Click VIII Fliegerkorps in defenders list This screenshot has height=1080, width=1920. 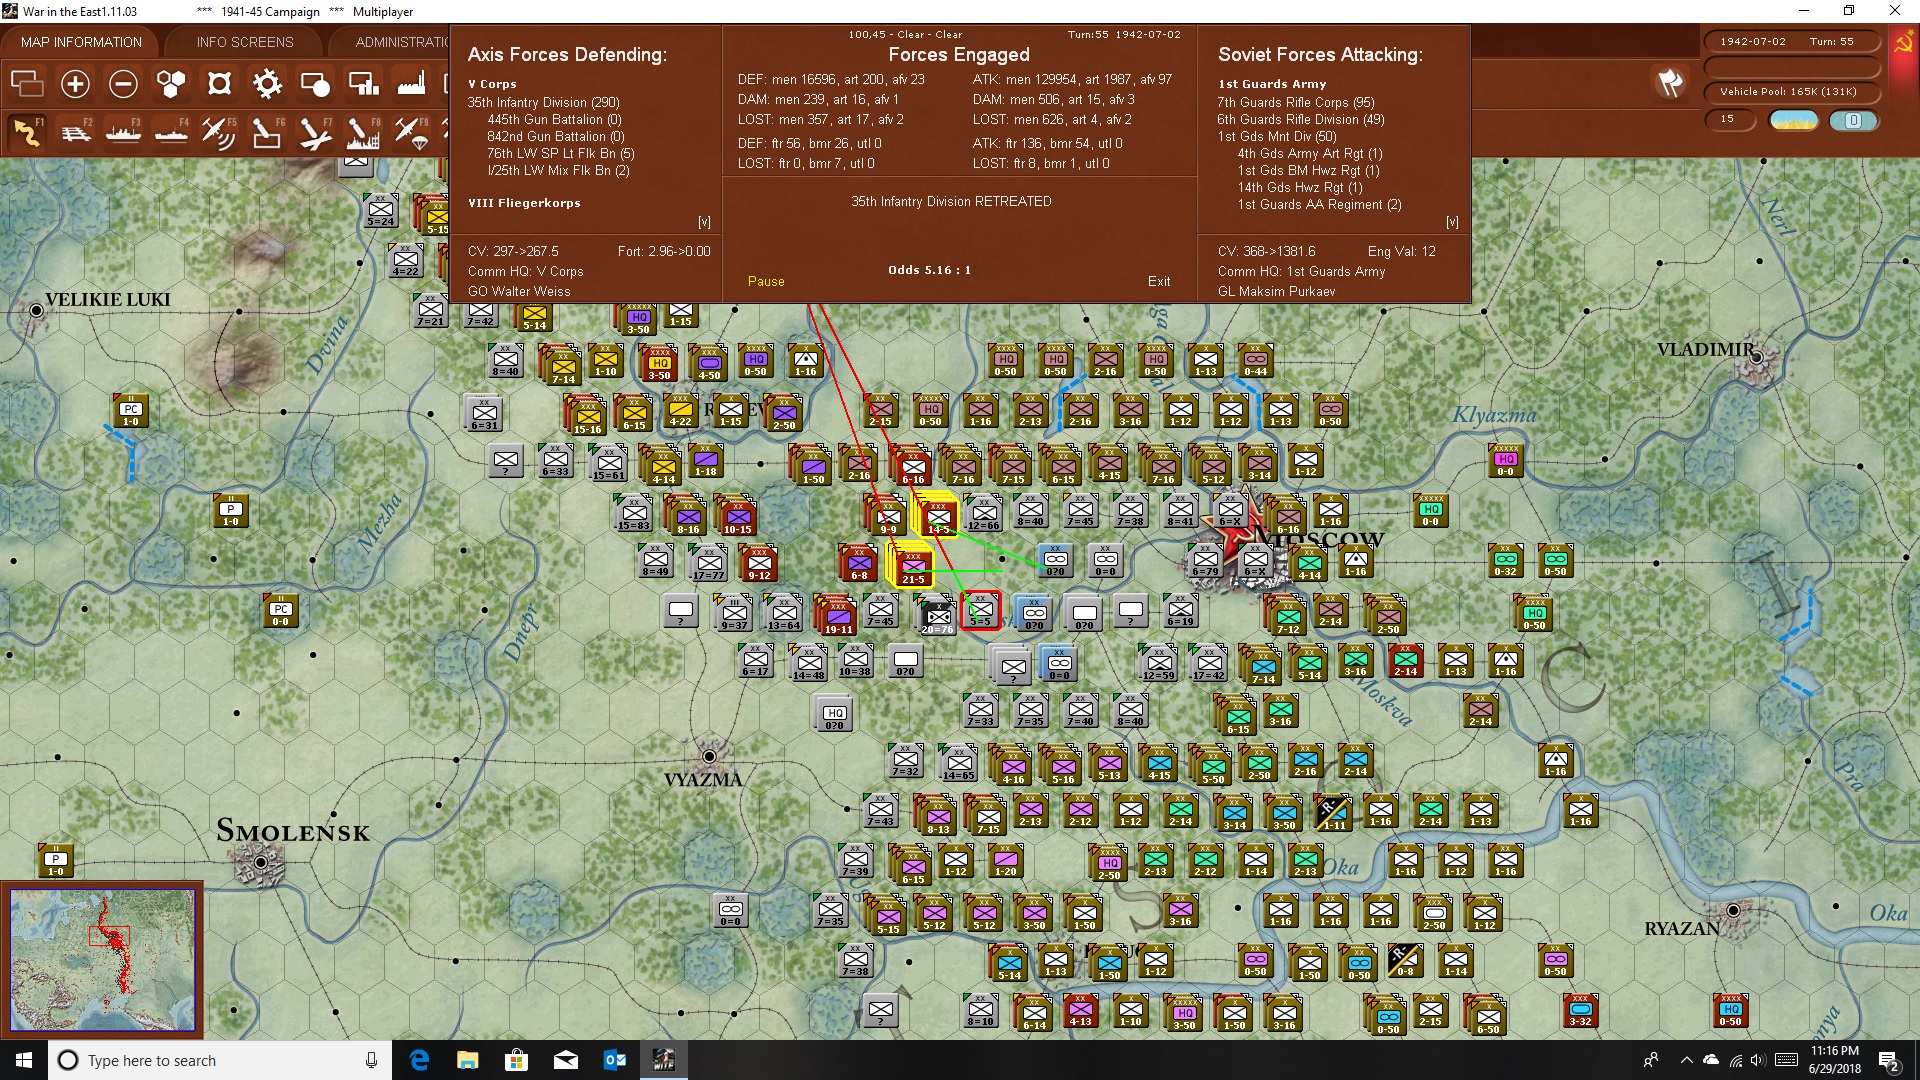(x=524, y=203)
